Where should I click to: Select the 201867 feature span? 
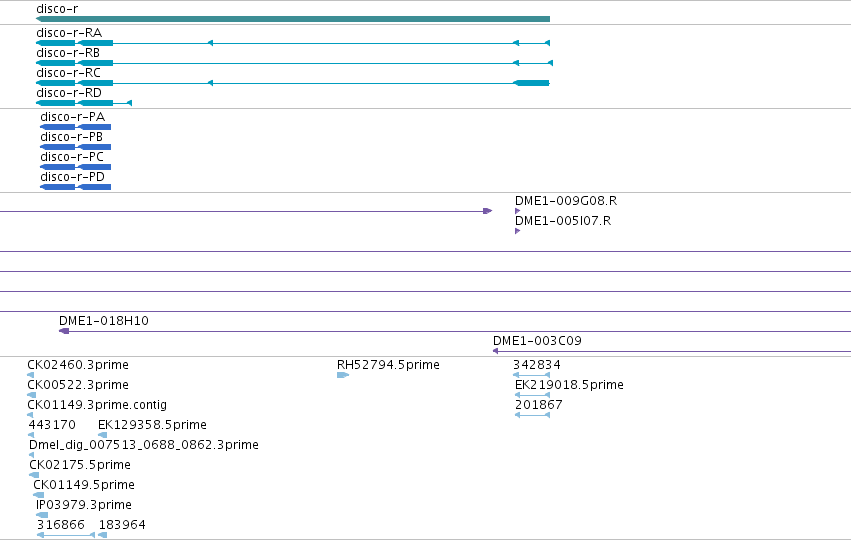point(532,415)
